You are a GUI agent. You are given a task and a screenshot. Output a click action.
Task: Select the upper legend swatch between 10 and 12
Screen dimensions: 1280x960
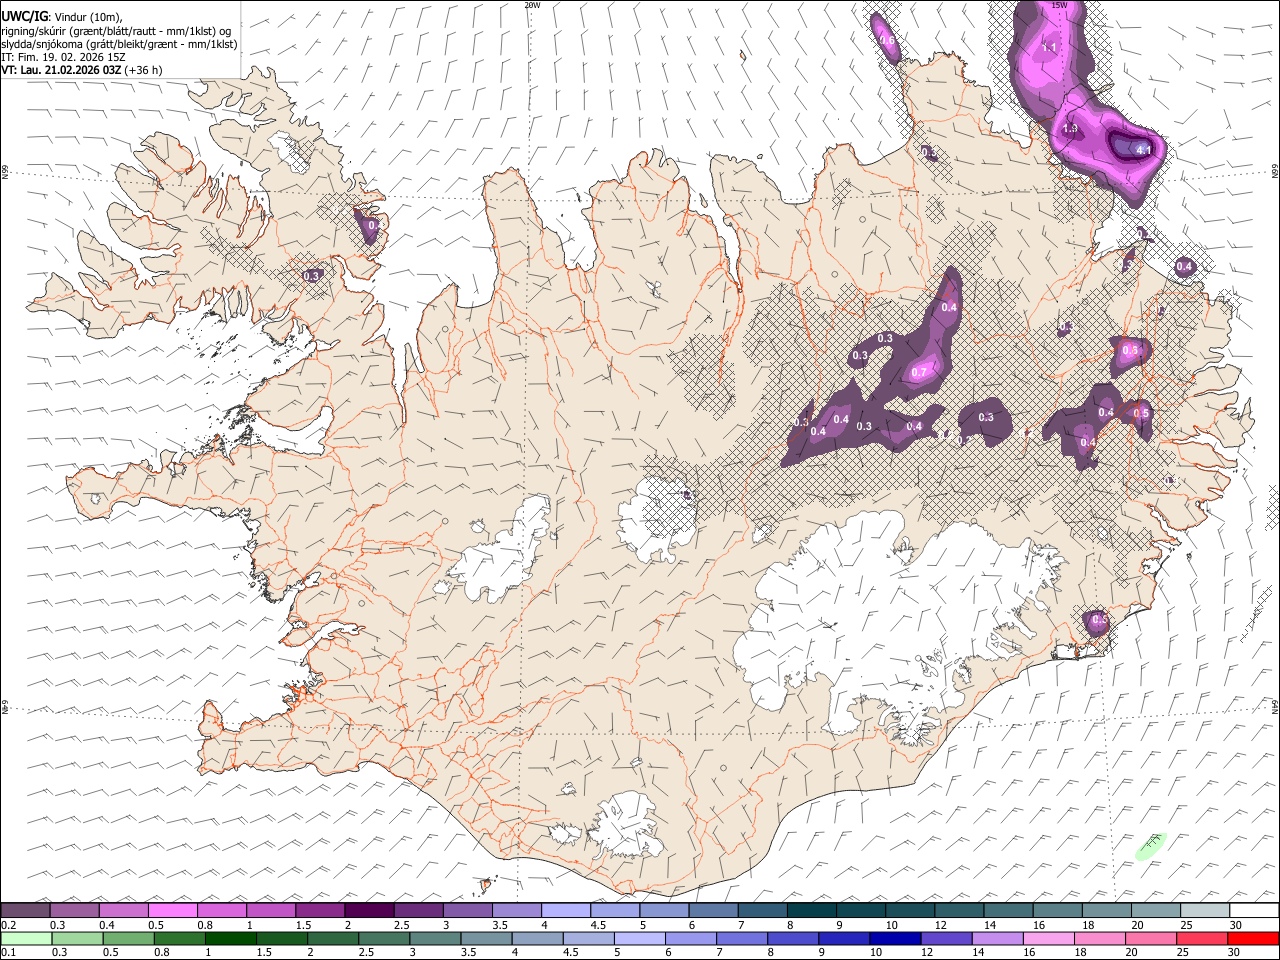909,911
